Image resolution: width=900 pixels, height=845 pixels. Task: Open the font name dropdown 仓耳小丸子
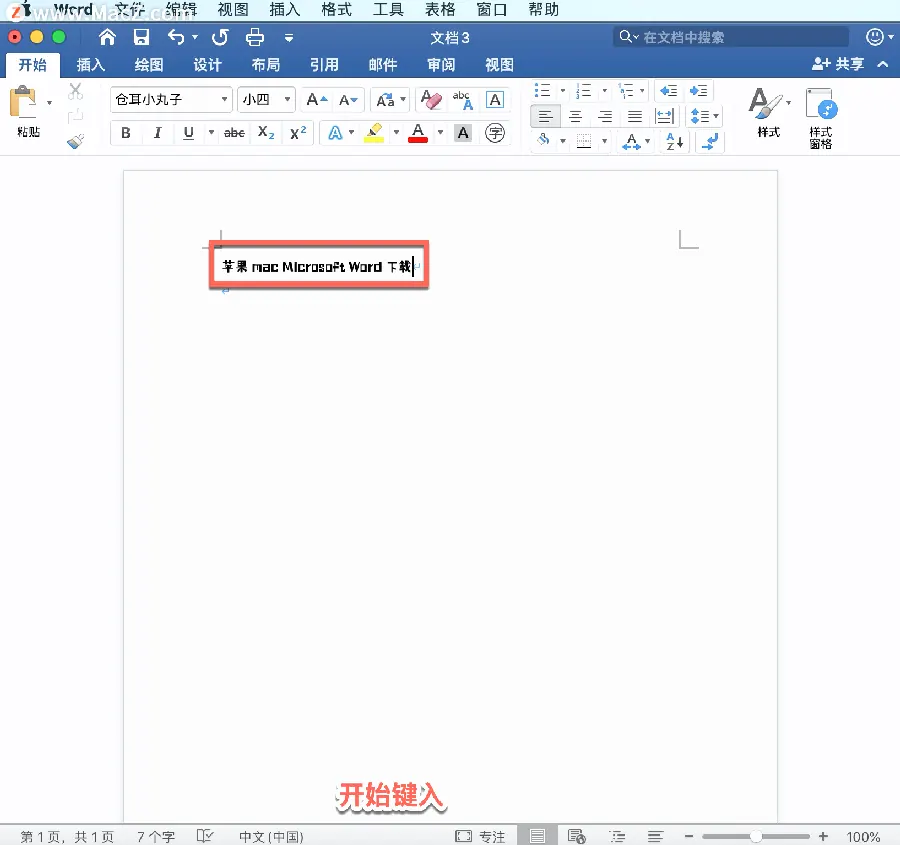224,99
